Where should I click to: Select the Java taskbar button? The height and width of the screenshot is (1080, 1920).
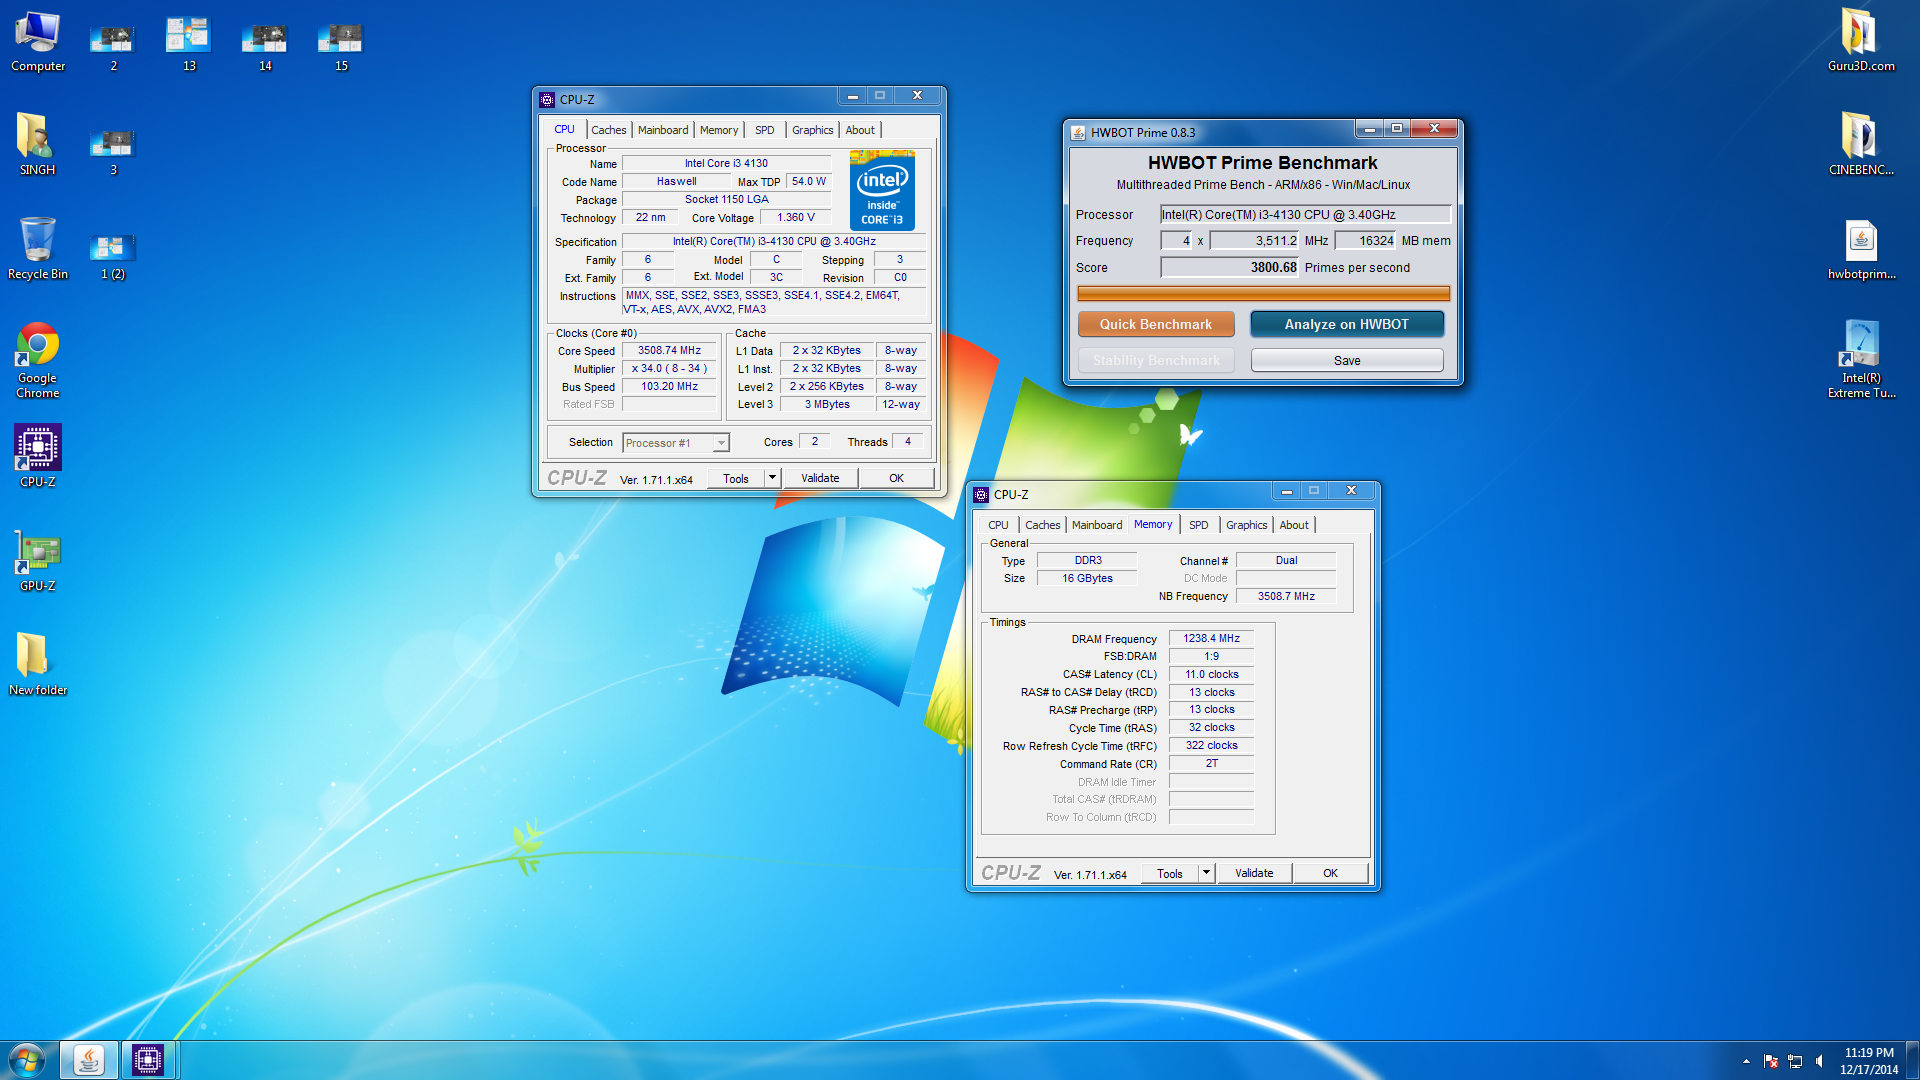click(x=88, y=1060)
